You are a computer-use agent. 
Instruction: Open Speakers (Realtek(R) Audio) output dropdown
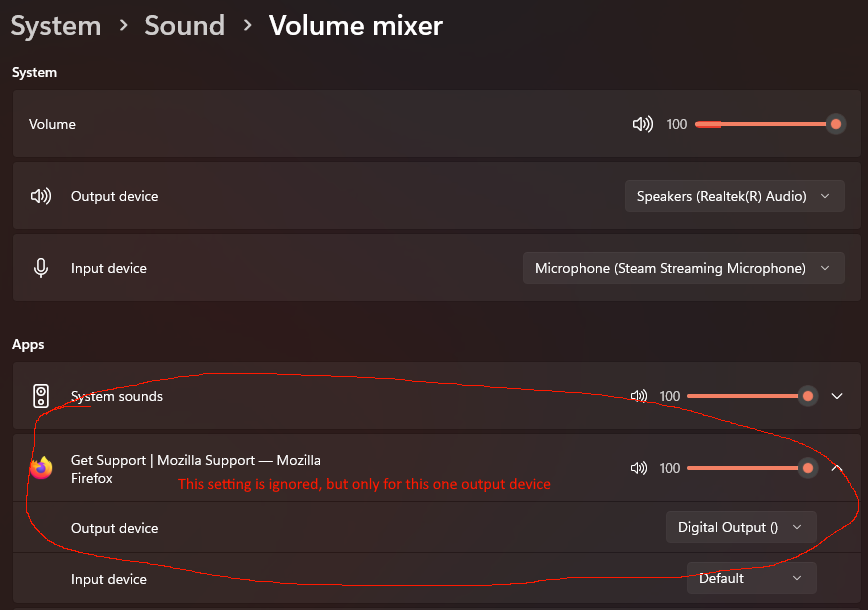(x=733, y=196)
